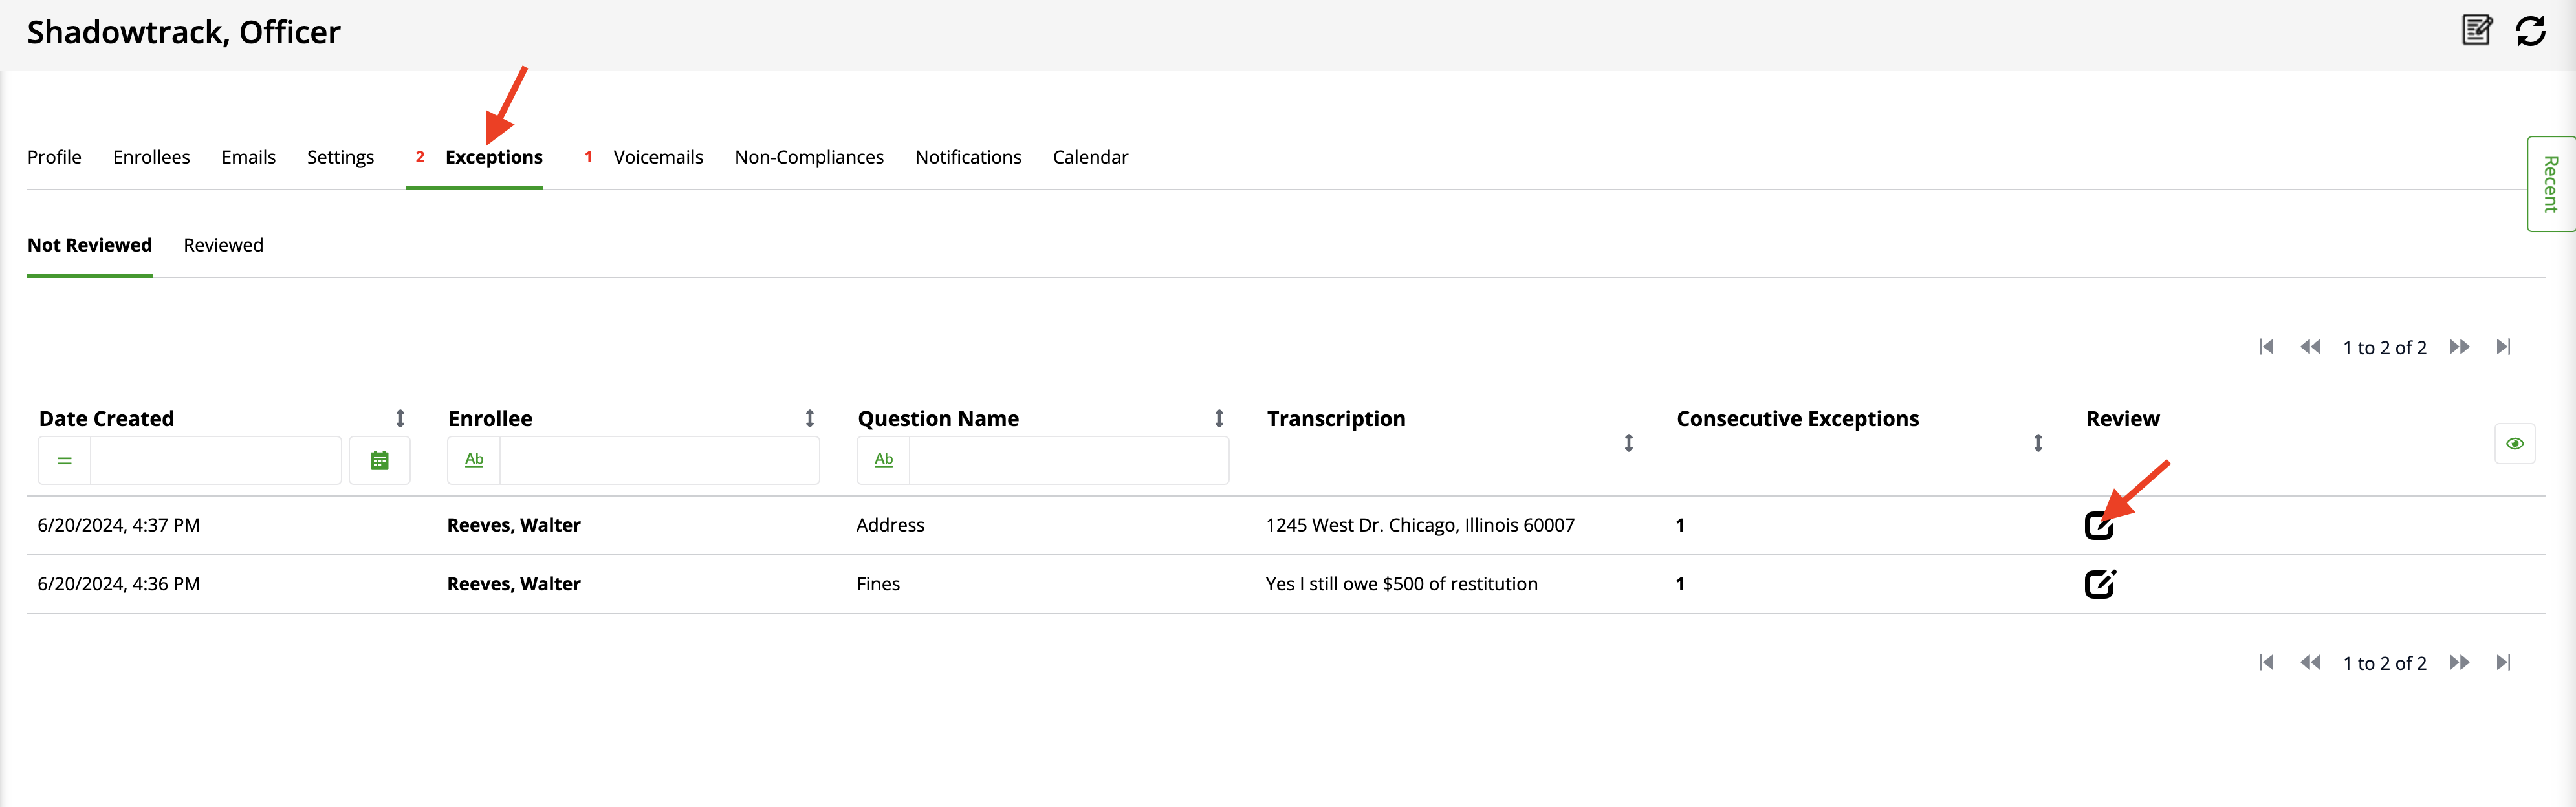Screen dimensions: 2576x807
Task: Open Question Name filter operator dropdown
Action: tap(883, 460)
